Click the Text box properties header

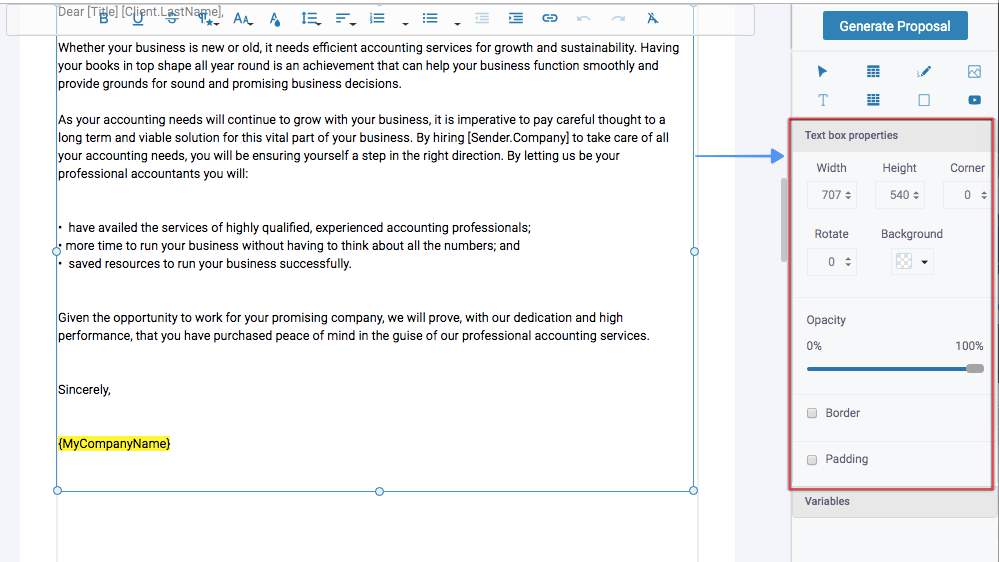click(x=892, y=135)
